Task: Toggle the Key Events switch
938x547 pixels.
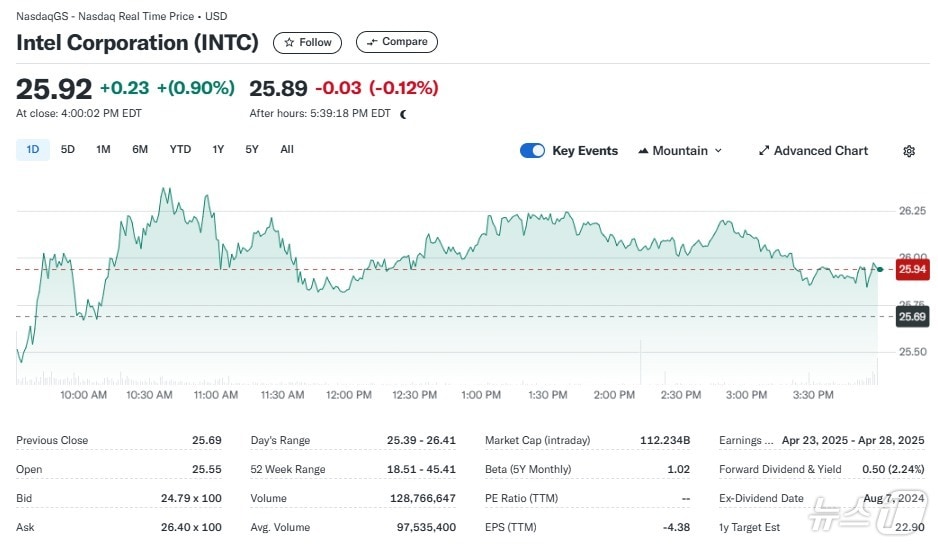Action: click(x=532, y=151)
